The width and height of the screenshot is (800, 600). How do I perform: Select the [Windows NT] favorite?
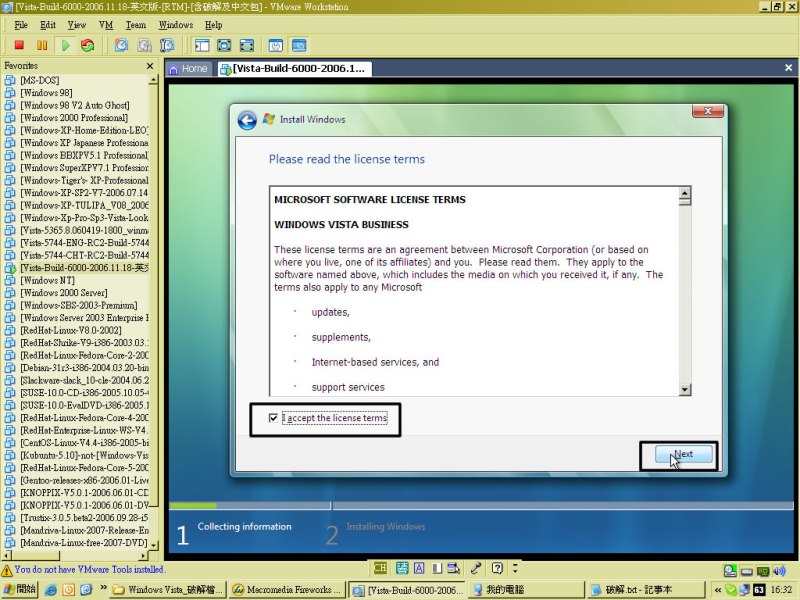pyautogui.click(x=47, y=281)
